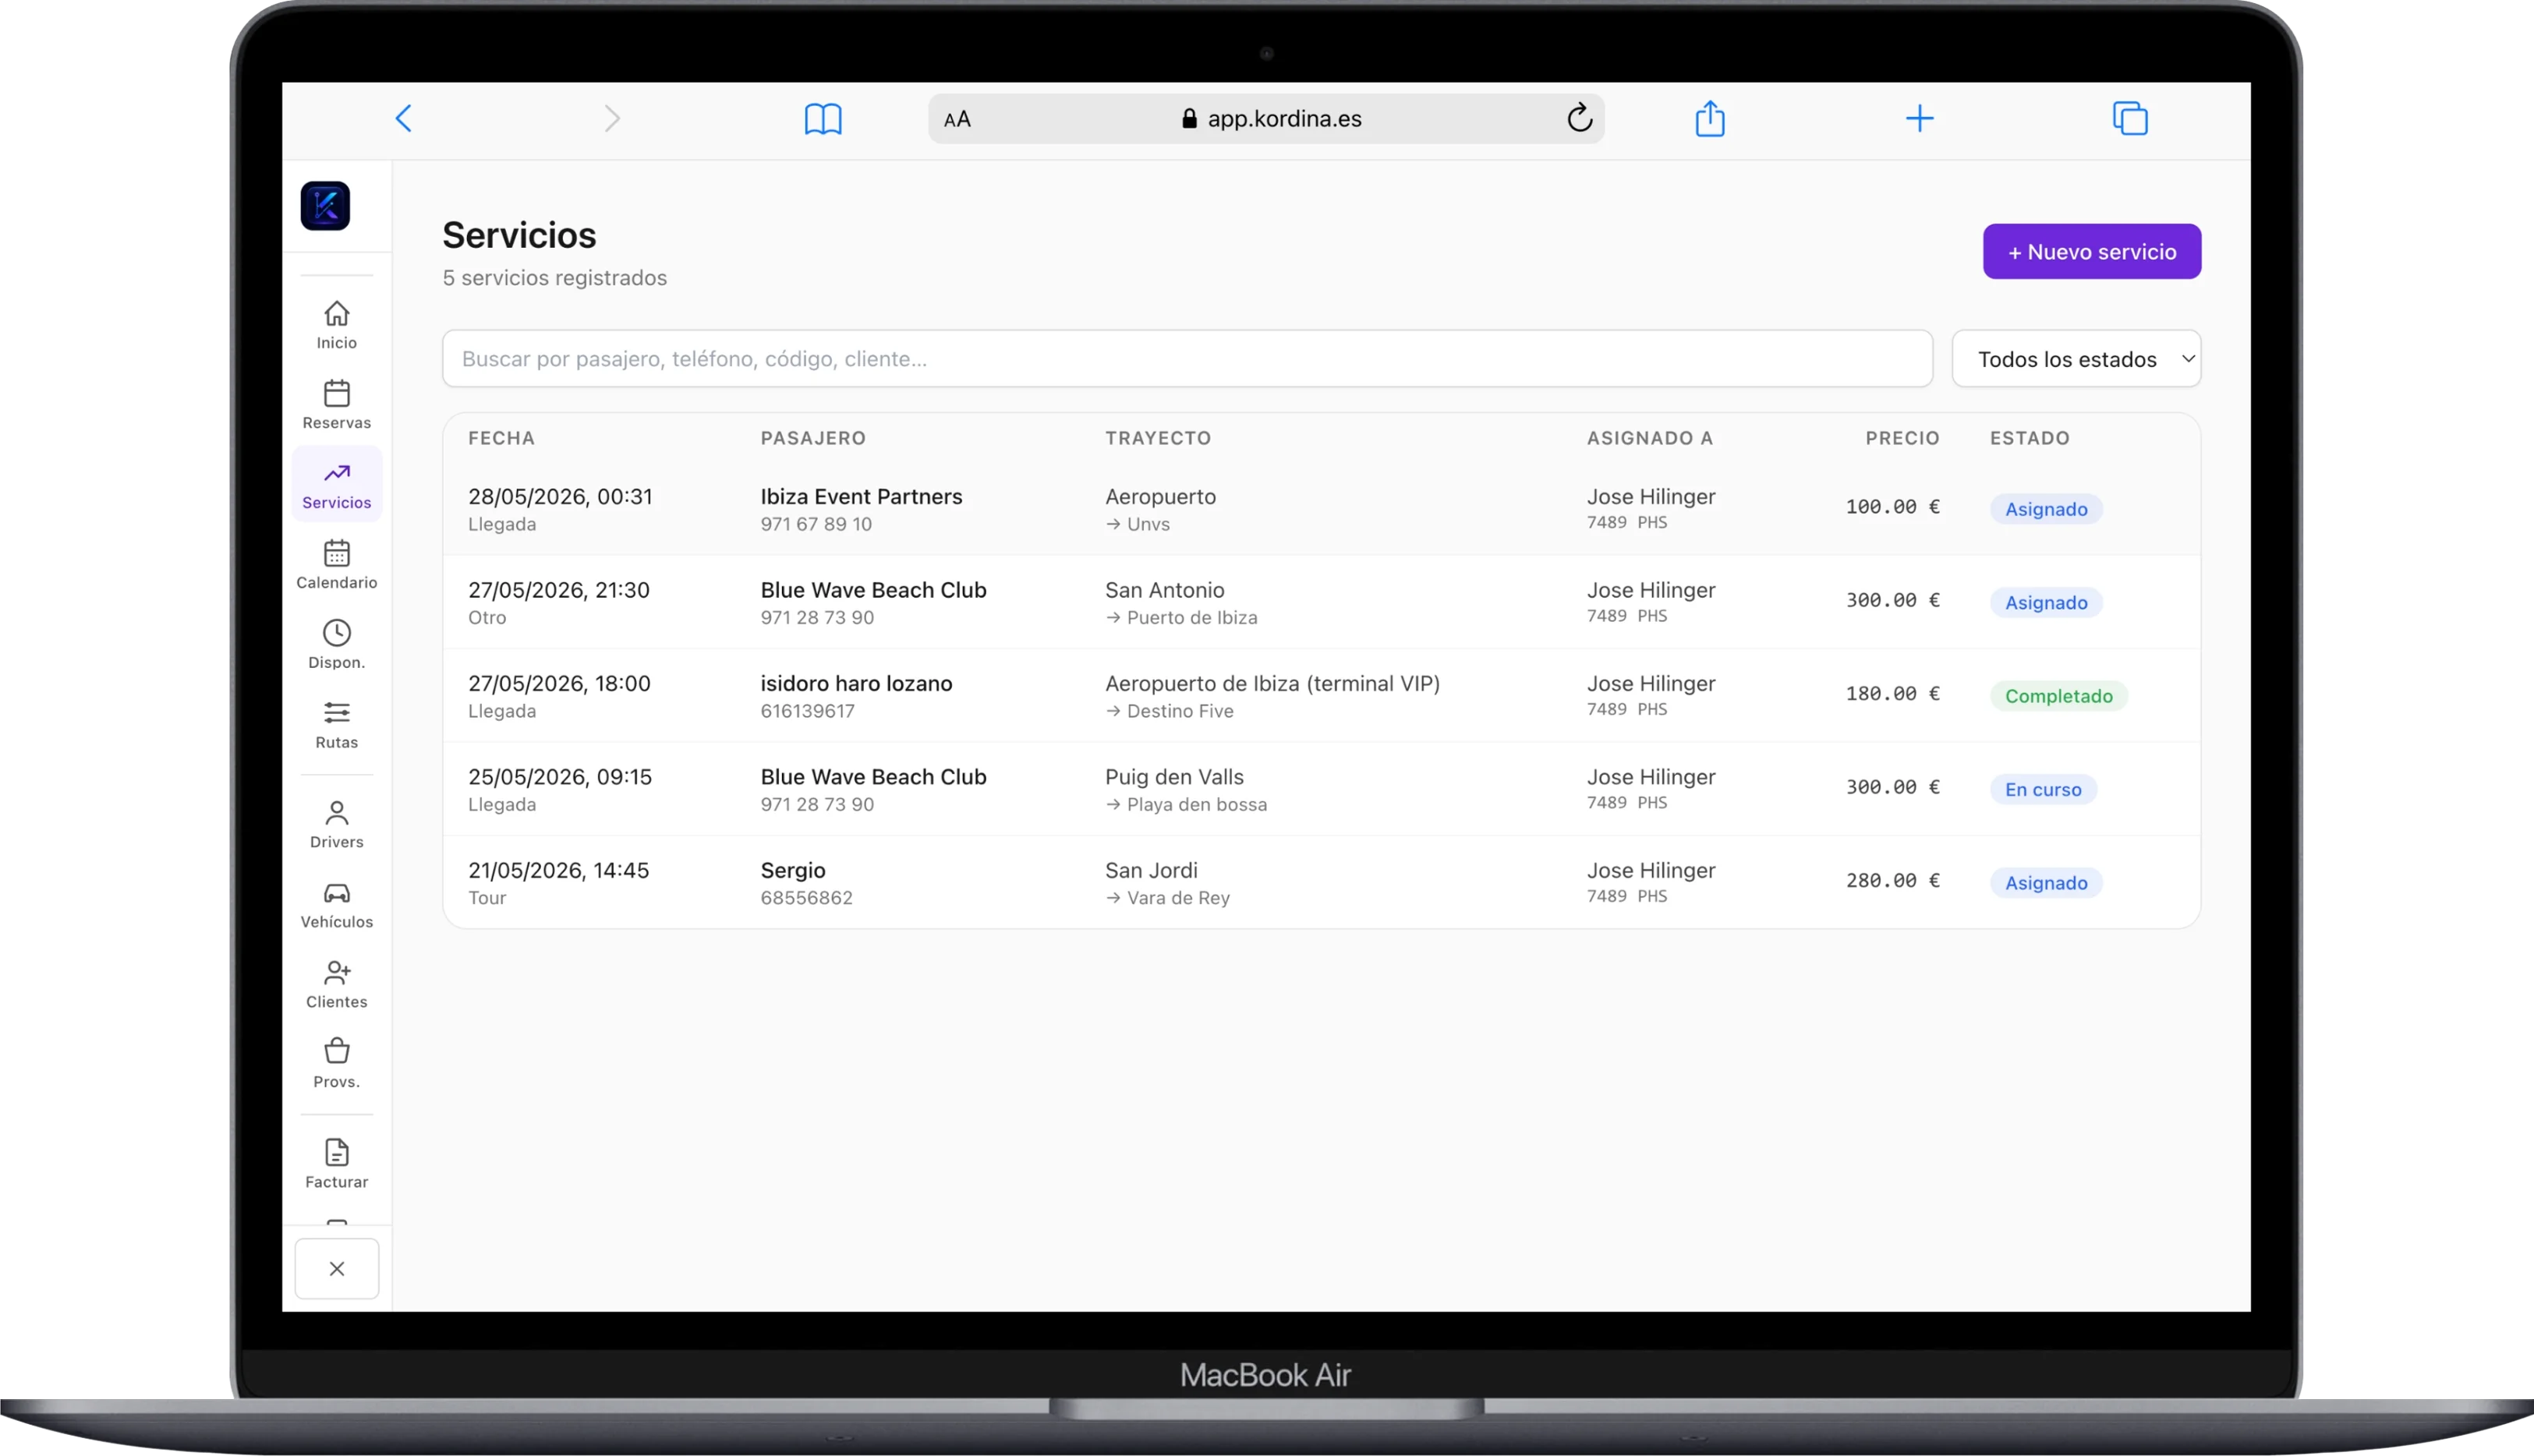Viewport: 2534px width, 1456px height.
Task: Open Vehículos car icon
Action: [337, 905]
